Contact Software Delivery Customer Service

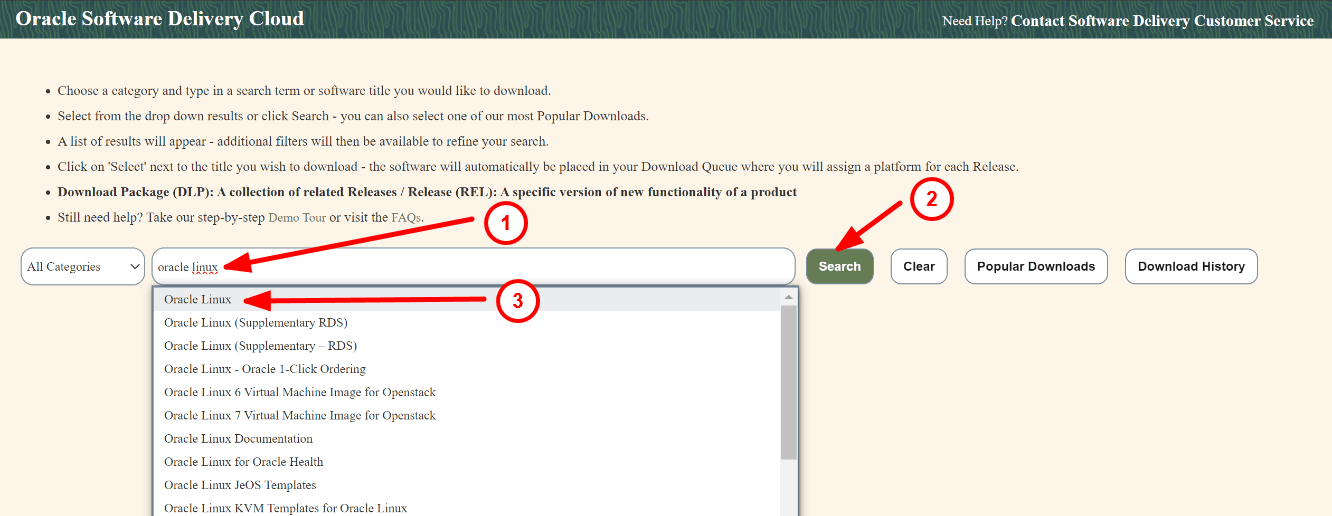1162,20
